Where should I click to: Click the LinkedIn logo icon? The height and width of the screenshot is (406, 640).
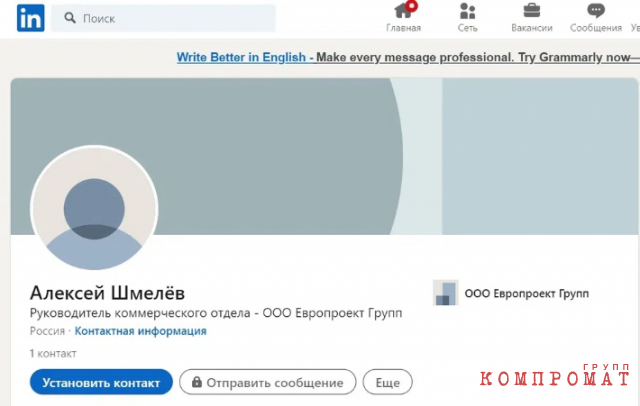coord(31,18)
